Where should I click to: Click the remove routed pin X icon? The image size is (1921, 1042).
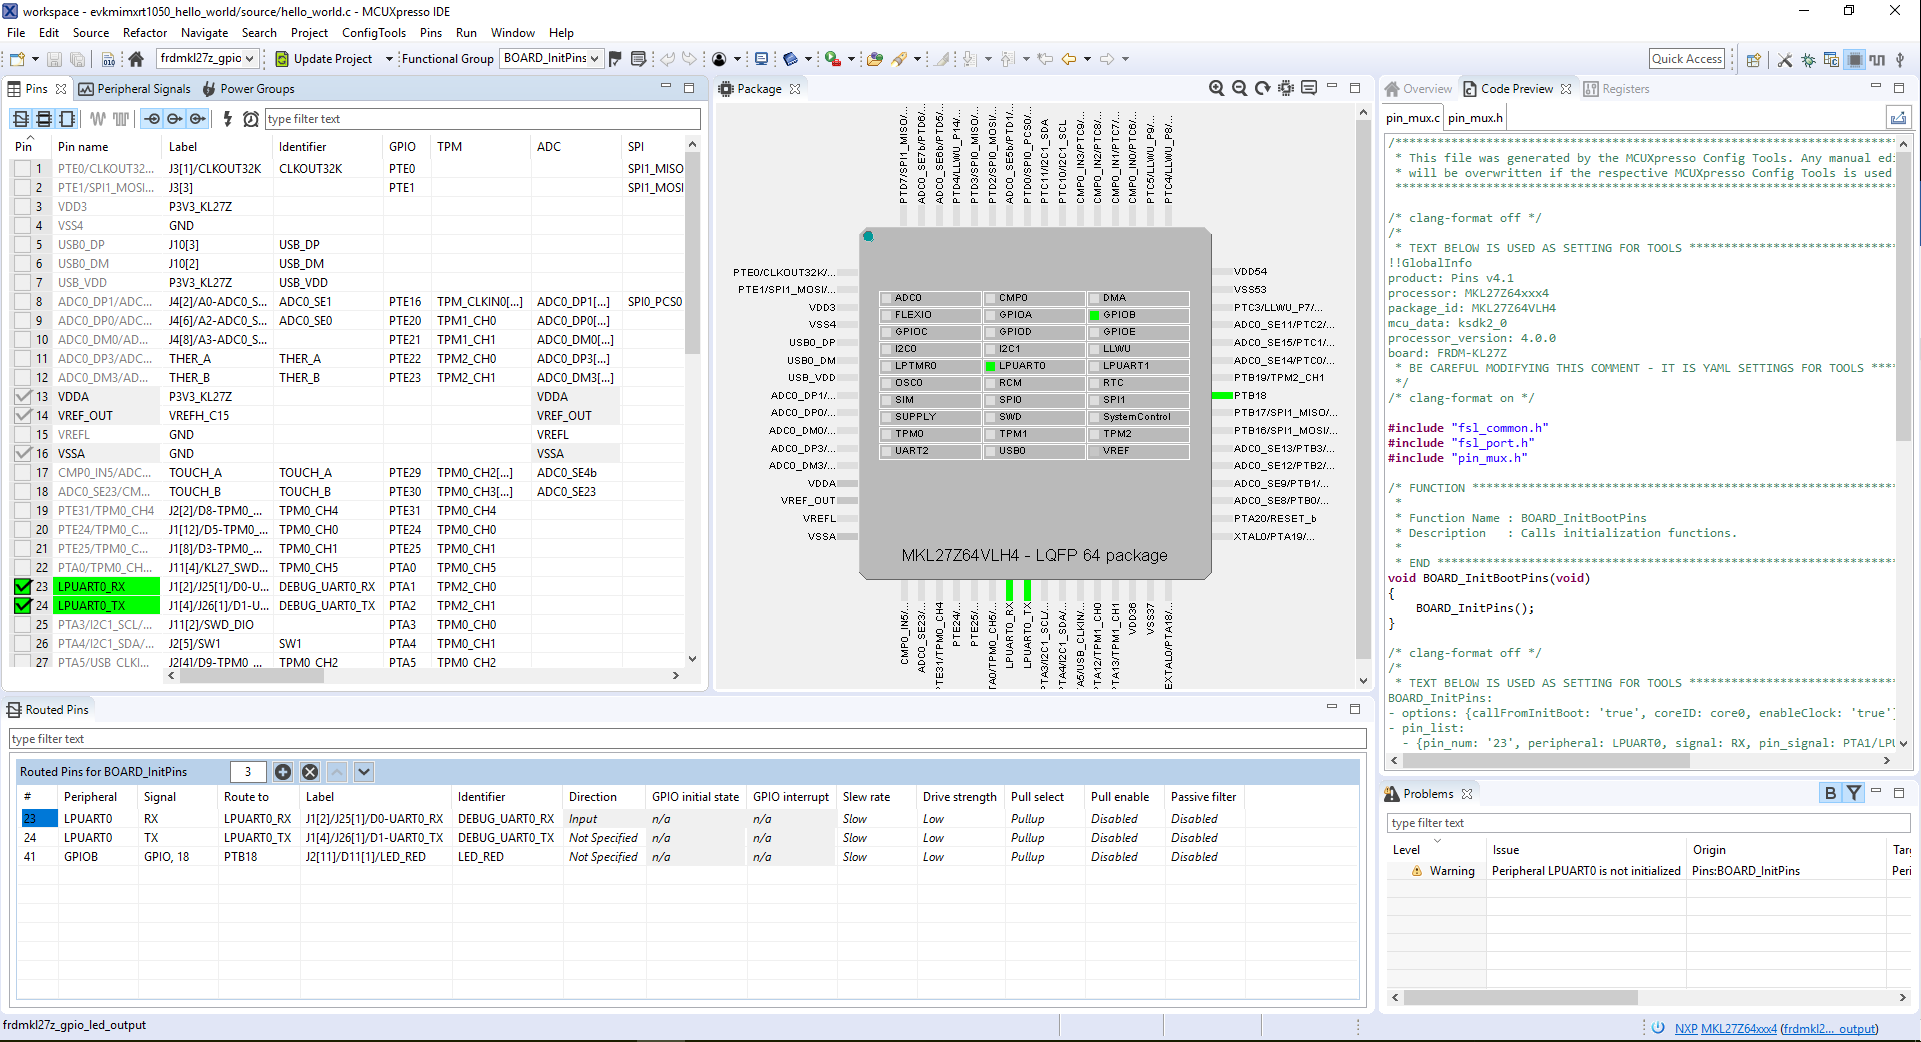click(x=310, y=772)
